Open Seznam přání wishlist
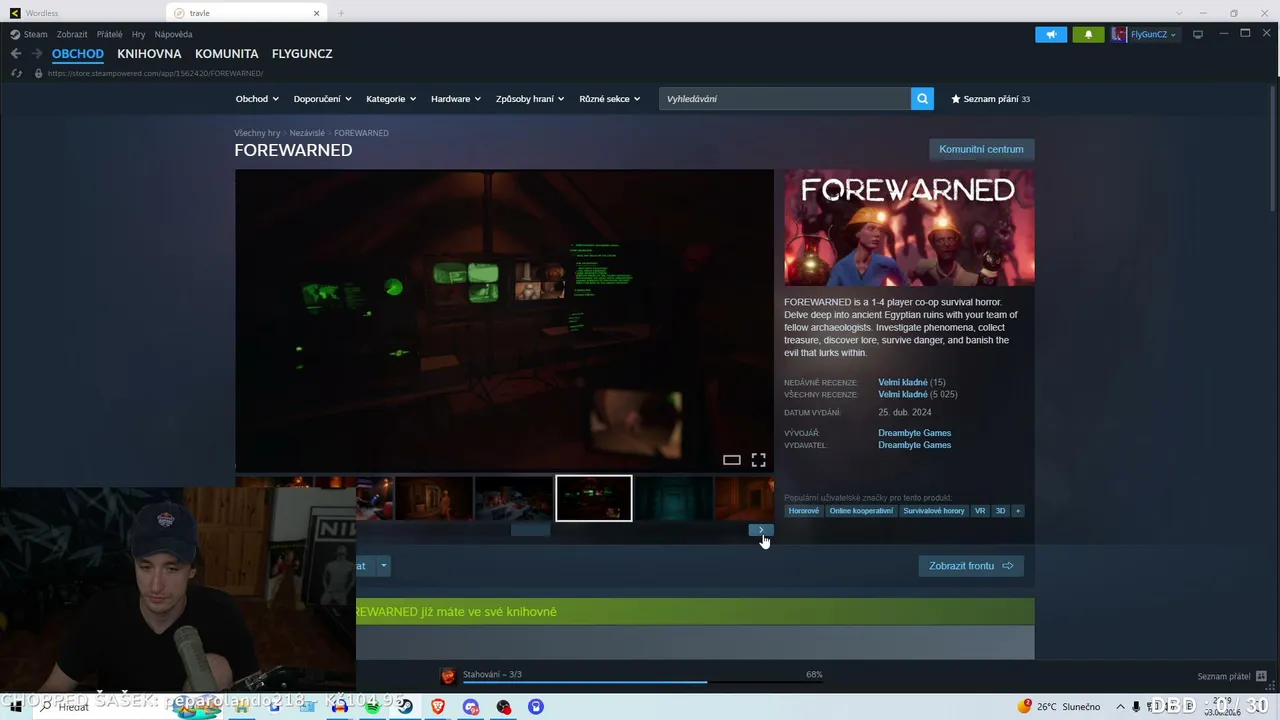The width and height of the screenshot is (1280, 720). click(x=990, y=99)
